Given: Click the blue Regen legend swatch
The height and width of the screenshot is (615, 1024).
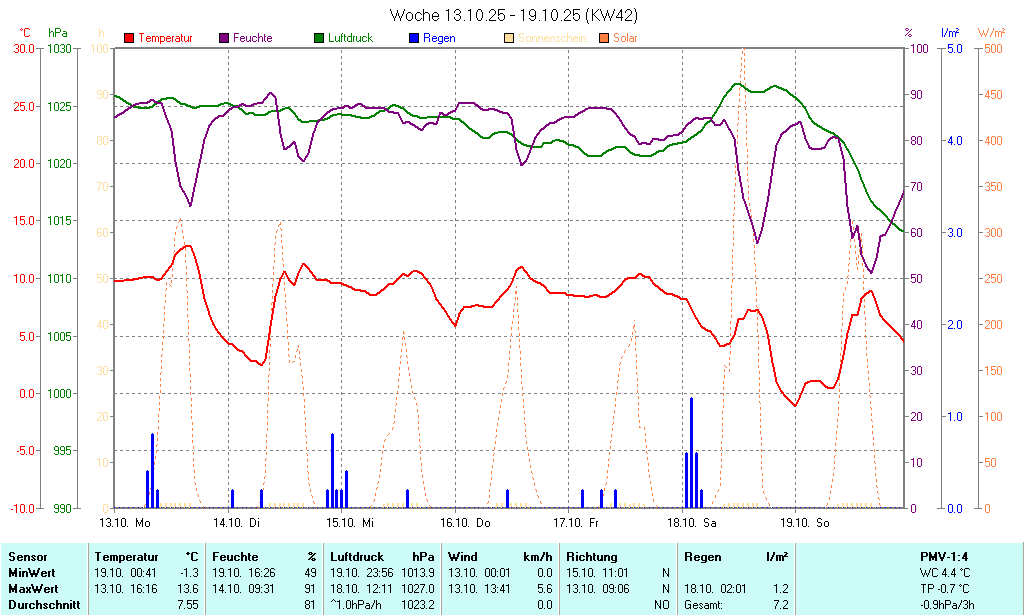Looking at the screenshot, I should (414, 38).
